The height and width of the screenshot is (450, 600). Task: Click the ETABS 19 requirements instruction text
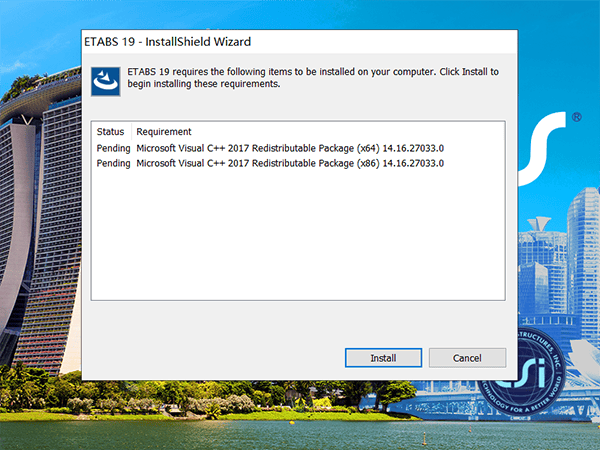pos(312,79)
